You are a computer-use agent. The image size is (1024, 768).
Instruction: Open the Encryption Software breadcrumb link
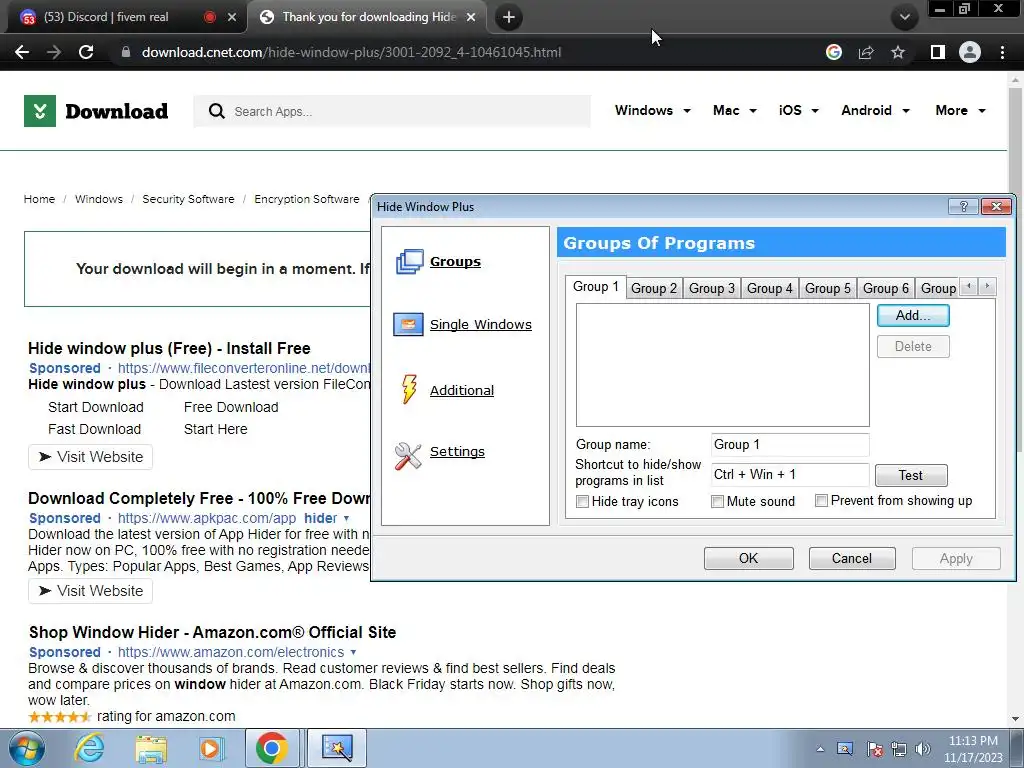(x=306, y=199)
